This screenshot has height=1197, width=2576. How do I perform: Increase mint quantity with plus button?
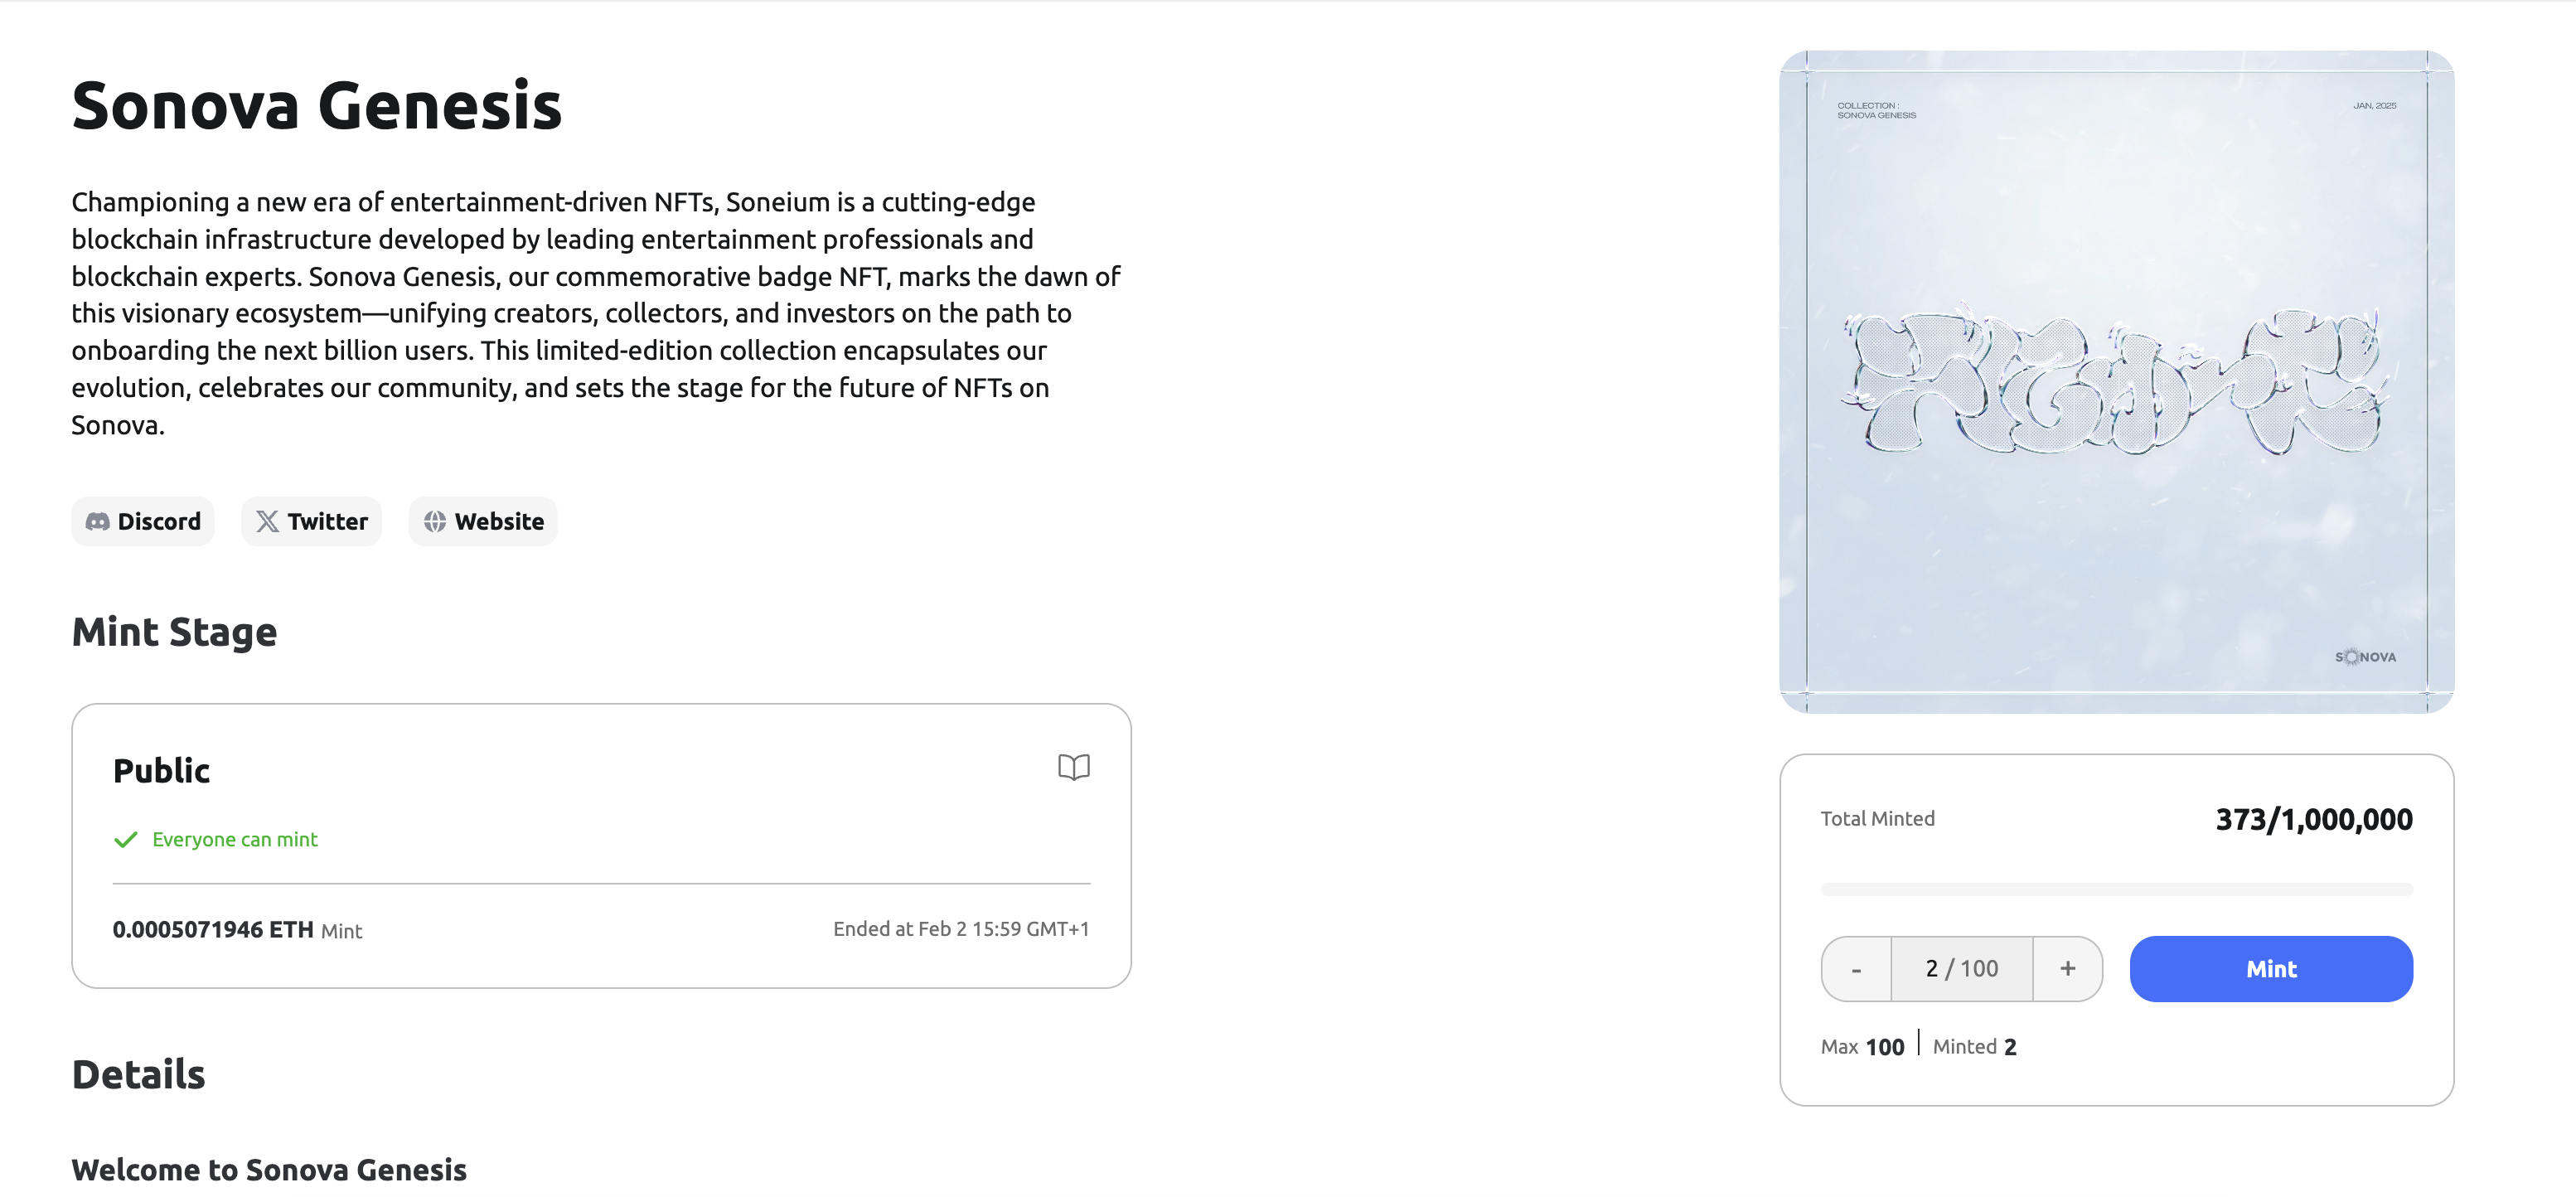pyautogui.click(x=2067, y=969)
